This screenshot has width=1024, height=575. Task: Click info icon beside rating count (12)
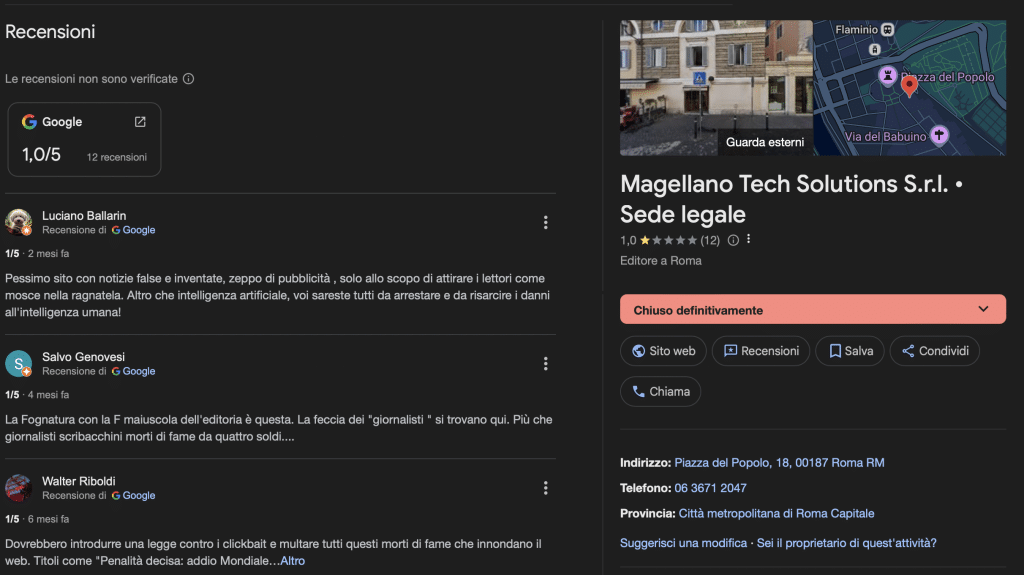(x=733, y=240)
